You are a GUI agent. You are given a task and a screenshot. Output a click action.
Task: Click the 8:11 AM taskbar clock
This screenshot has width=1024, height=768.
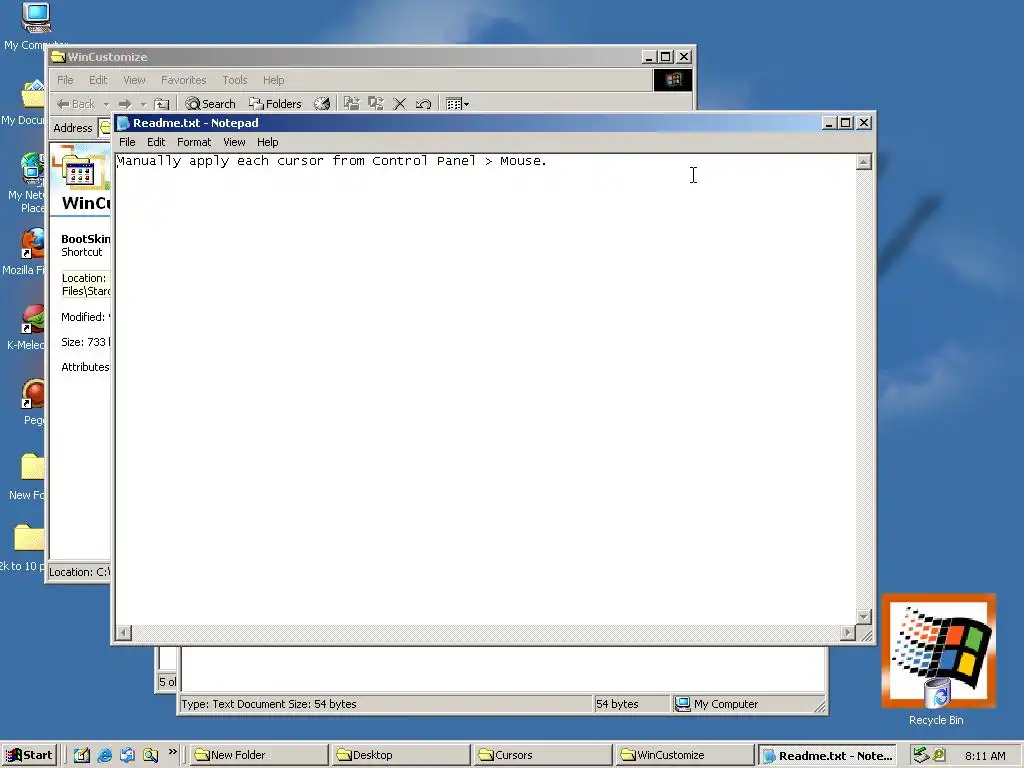[x=985, y=756]
